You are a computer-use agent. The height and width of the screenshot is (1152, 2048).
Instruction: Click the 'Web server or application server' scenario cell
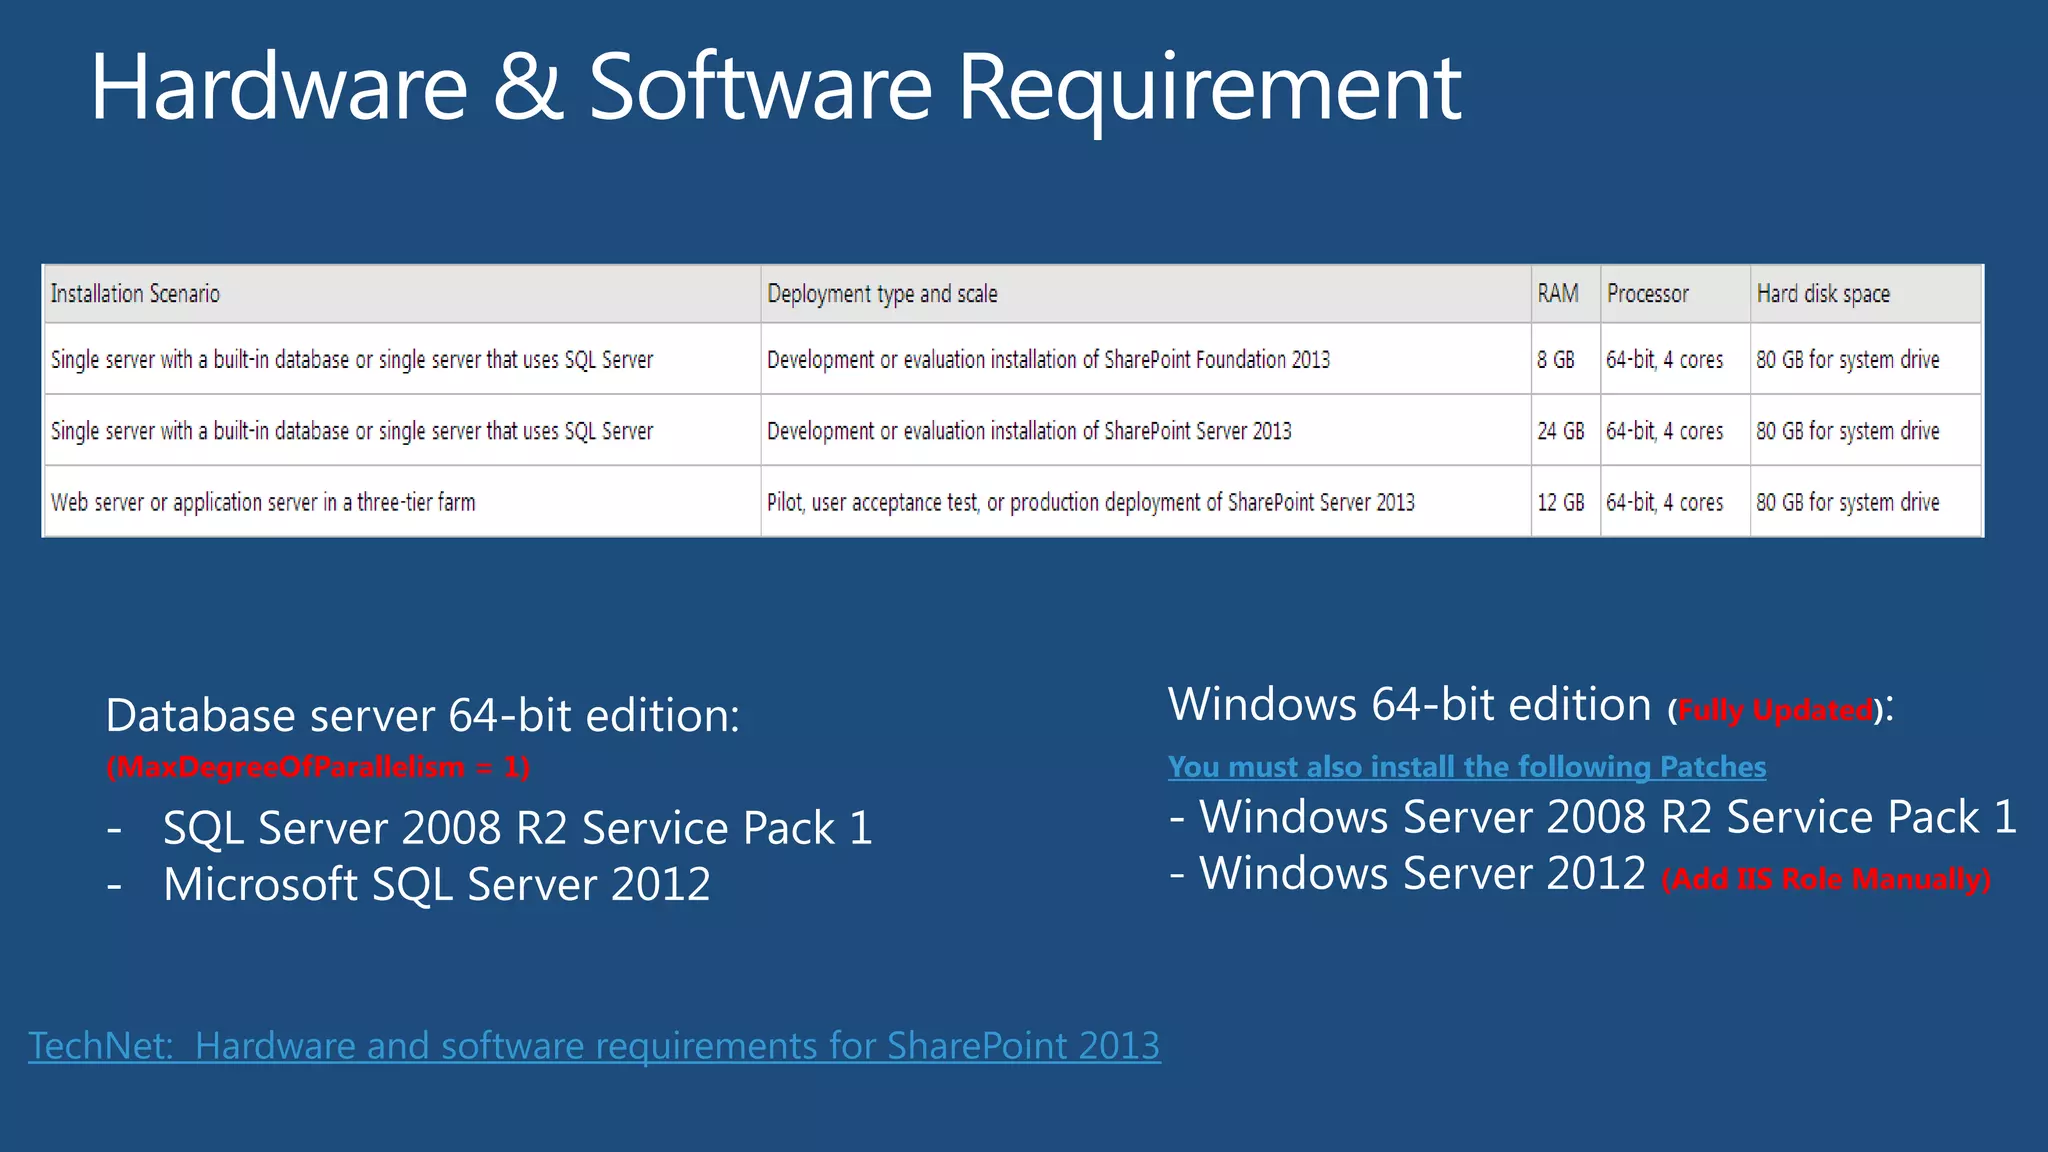click(263, 502)
